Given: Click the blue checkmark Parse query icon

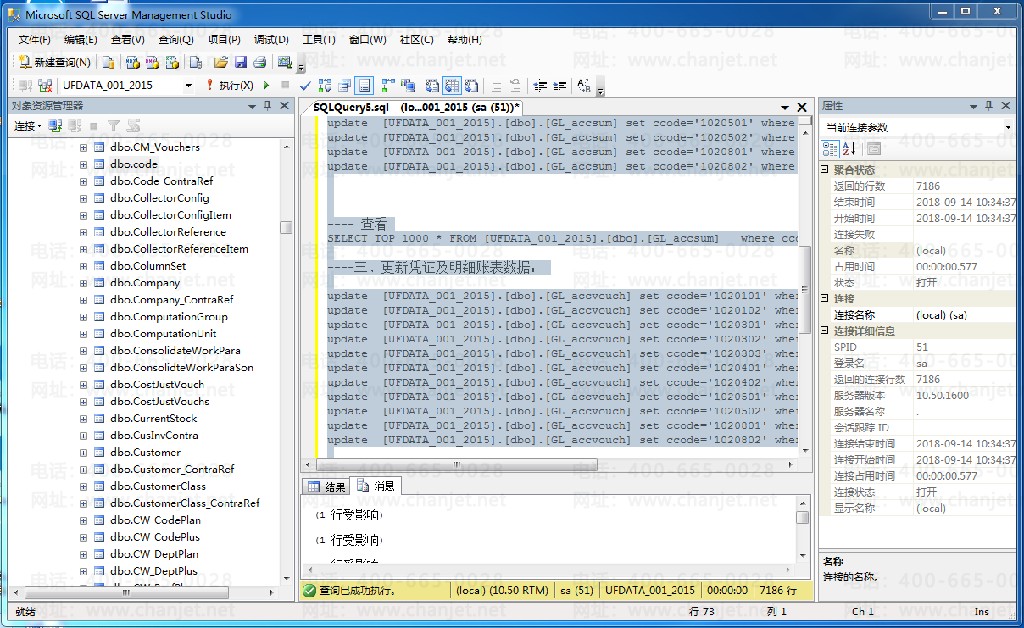Looking at the screenshot, I should 306,86.
